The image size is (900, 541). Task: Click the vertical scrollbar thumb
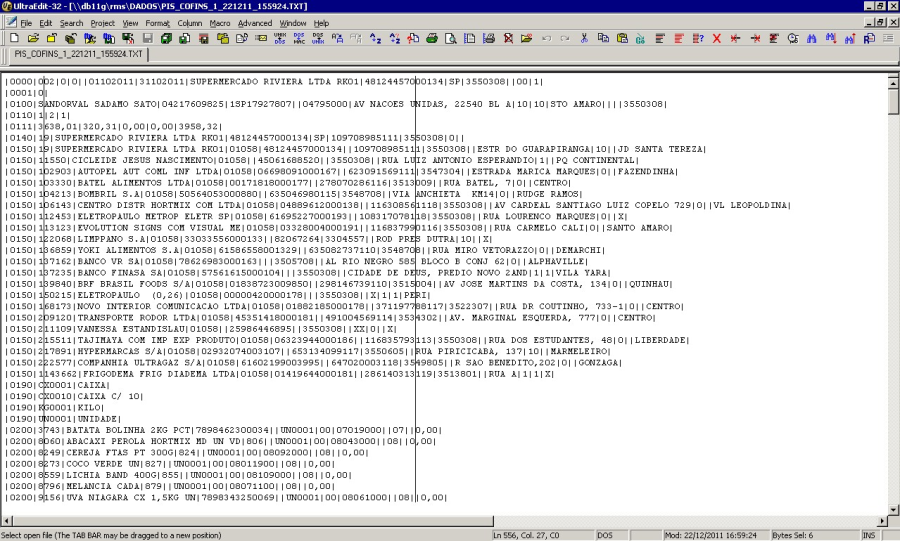click(x=893, y=102)
